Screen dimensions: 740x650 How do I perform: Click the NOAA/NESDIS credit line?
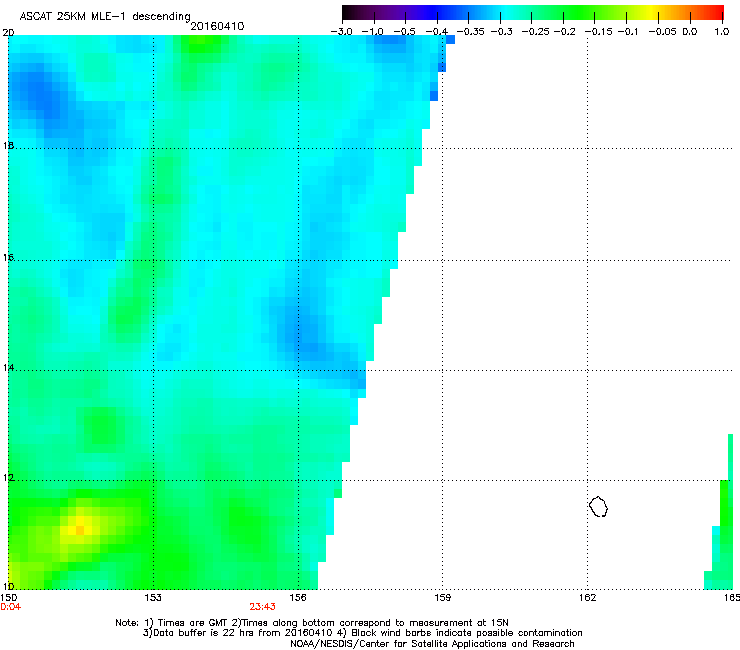pos(432,644)
